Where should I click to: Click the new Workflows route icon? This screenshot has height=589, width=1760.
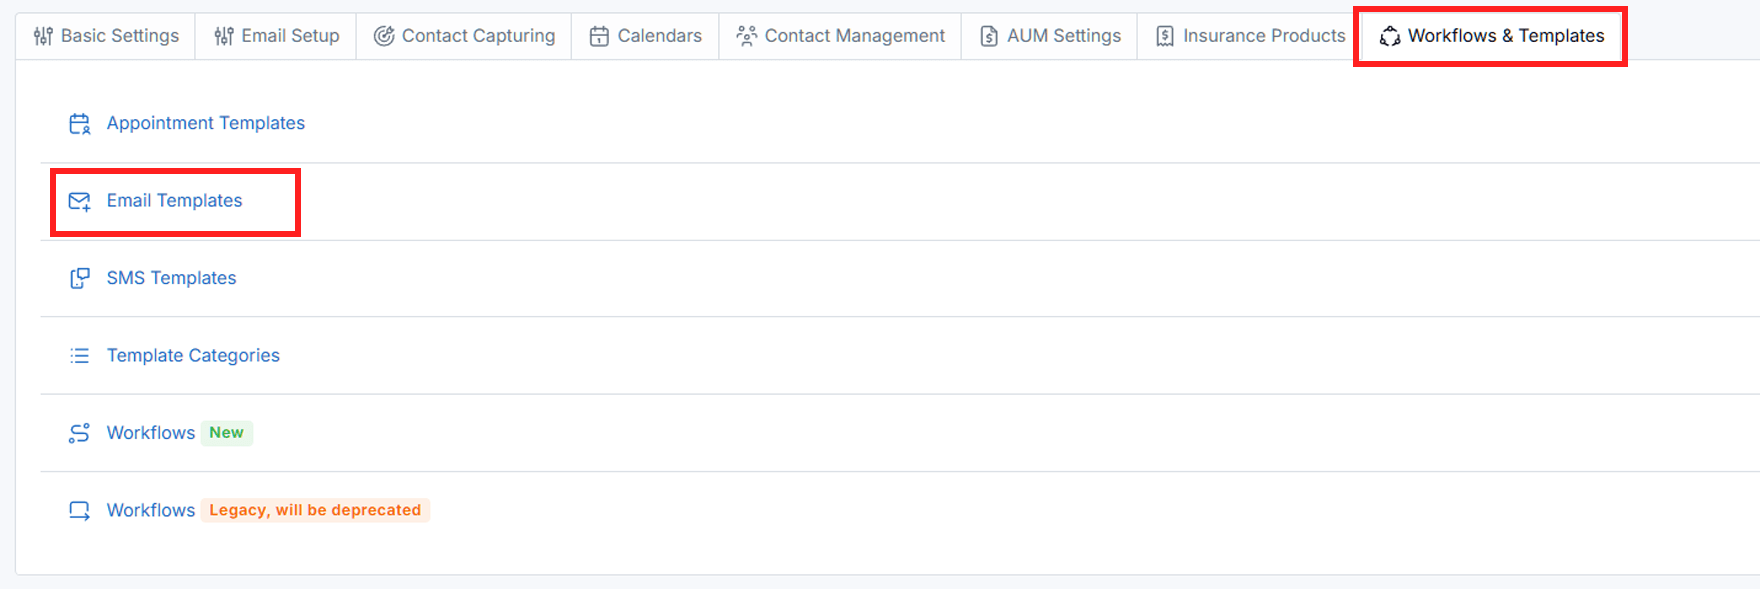(x=79, y=433)
